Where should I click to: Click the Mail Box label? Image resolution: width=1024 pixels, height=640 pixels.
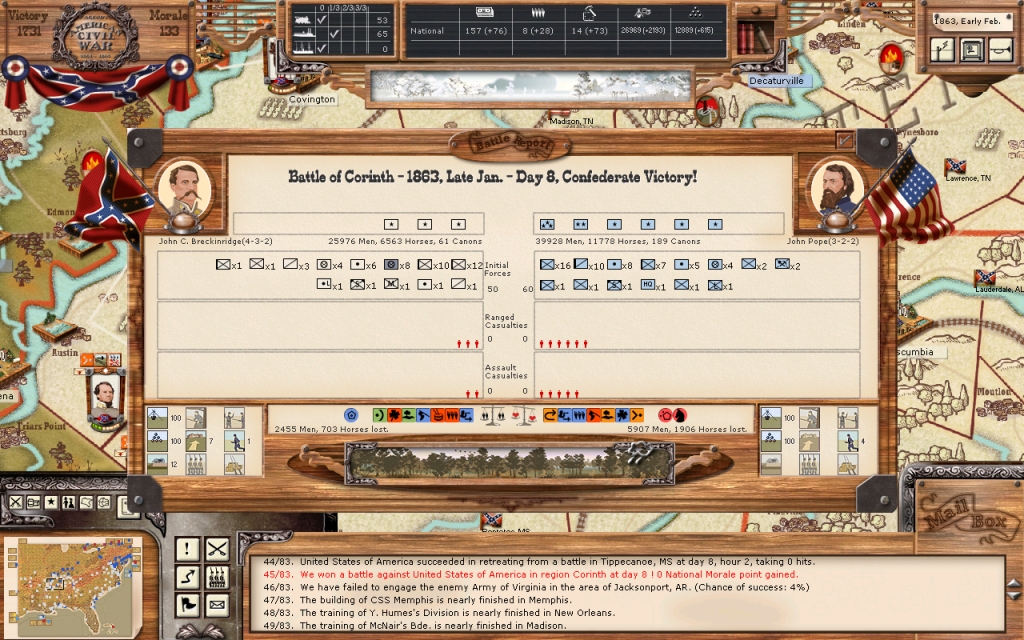click(x=960, y=519)
